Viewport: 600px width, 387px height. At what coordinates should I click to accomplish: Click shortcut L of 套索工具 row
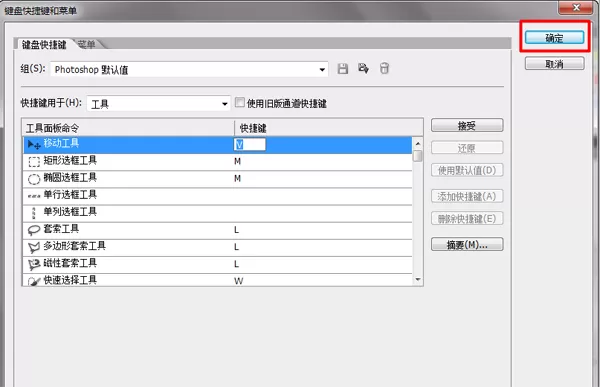pyautogui.click(x=236, y=230)
